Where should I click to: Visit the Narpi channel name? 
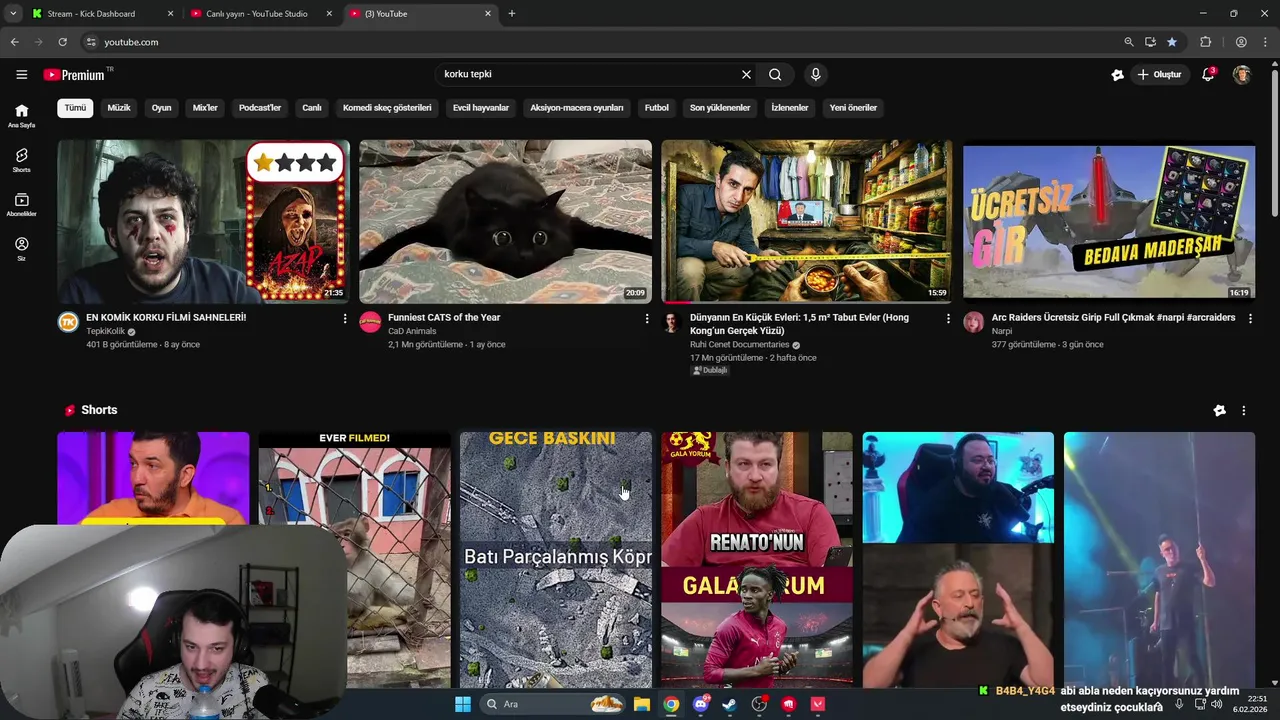[x=1002, y=331]
